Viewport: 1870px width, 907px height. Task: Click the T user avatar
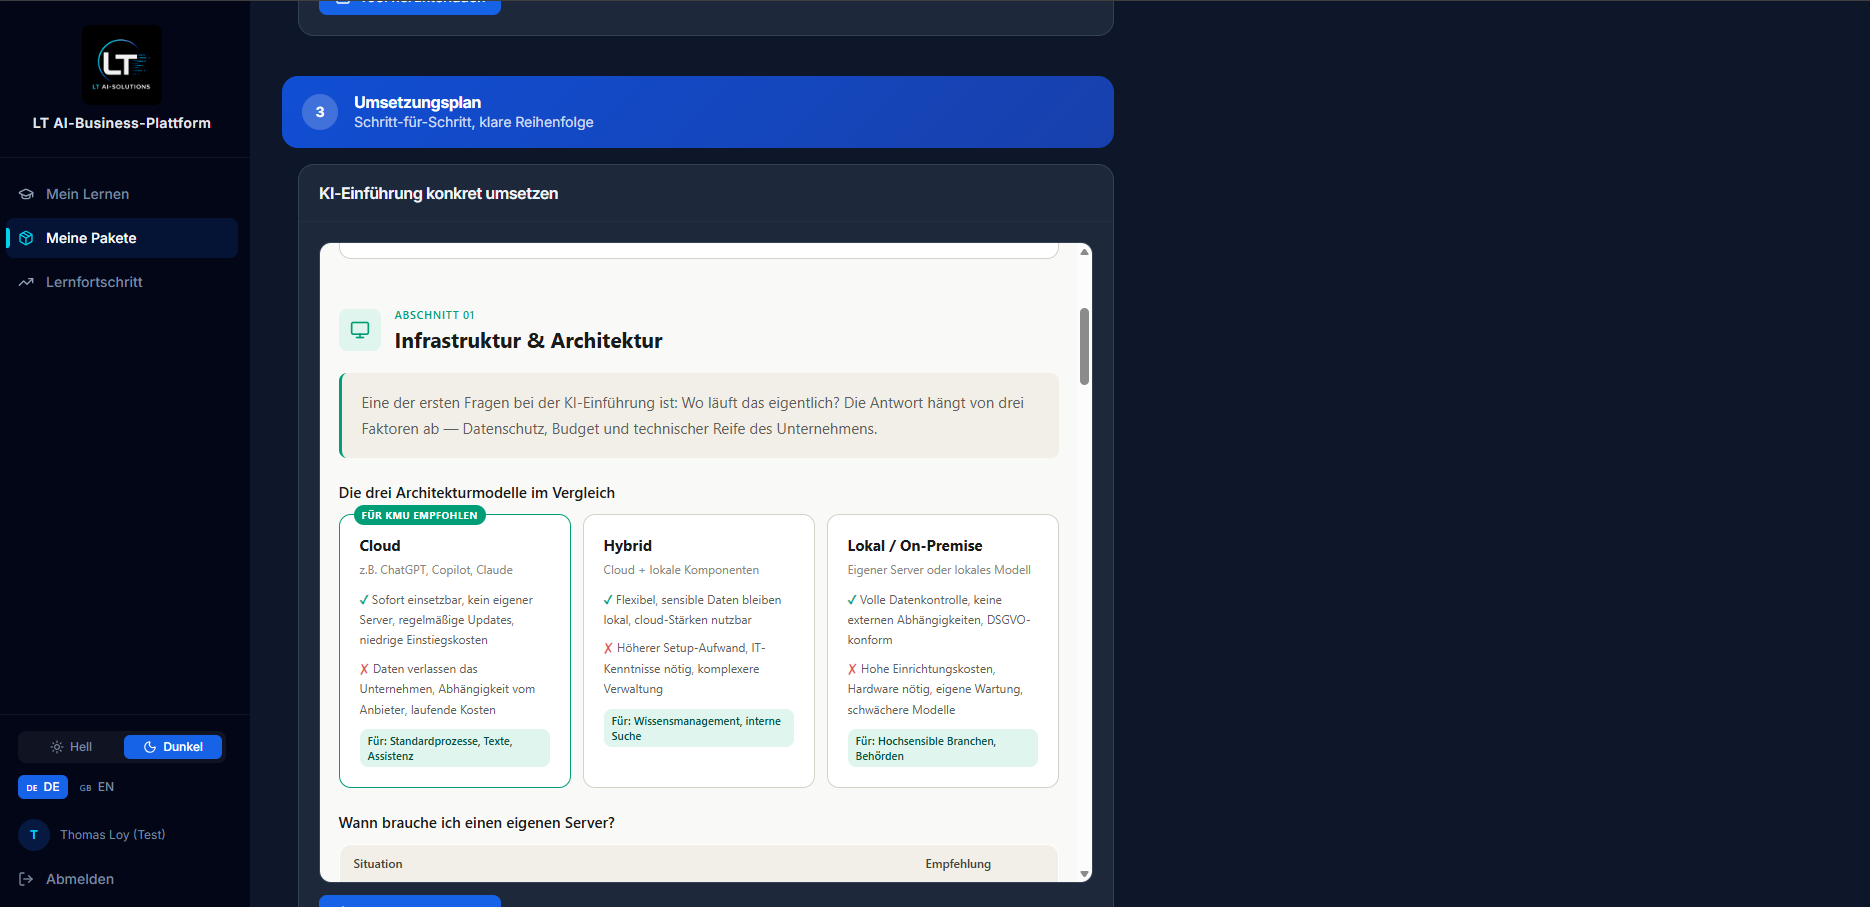click(34, 835)
